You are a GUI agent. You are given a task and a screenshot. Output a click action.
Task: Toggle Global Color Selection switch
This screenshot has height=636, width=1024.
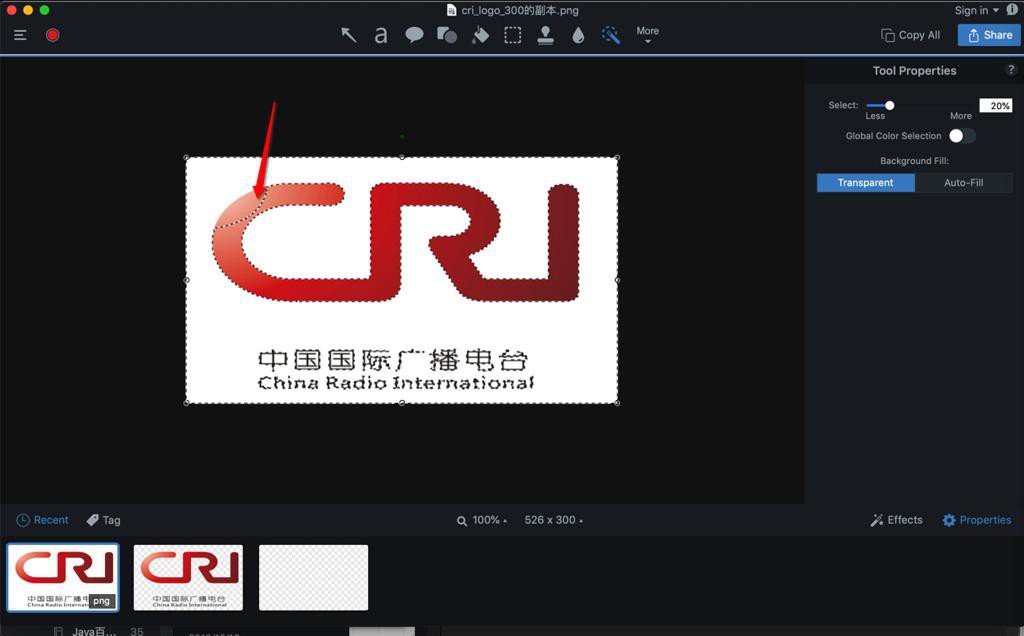[962, 136]
